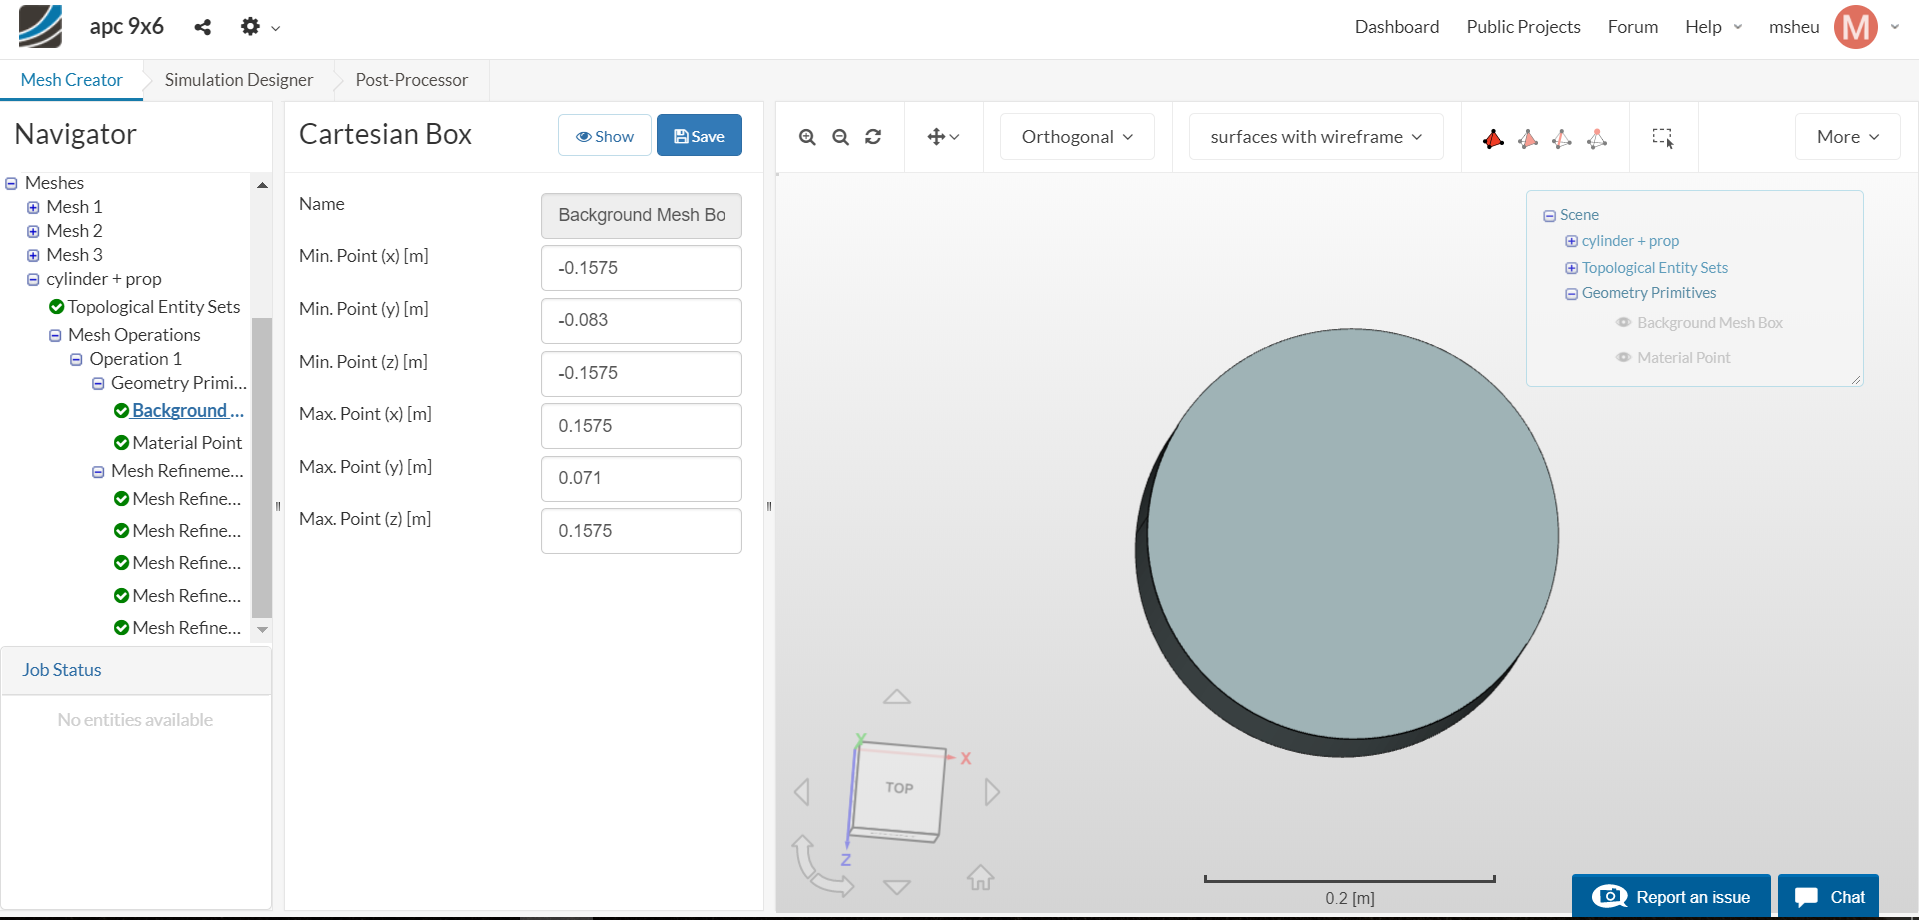Collapse the Geometry Primitives scene node

pyautogui.click(x=1571, y=294)
